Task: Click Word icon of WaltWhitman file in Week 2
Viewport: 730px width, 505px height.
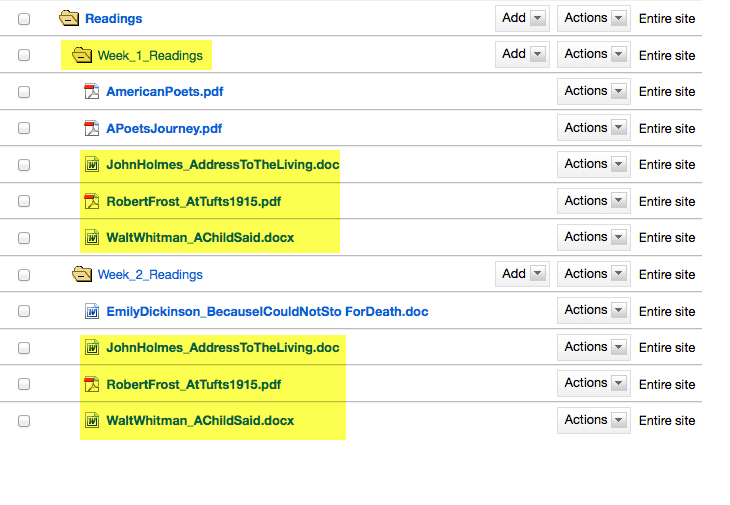Action: click(x=92, y=420)
